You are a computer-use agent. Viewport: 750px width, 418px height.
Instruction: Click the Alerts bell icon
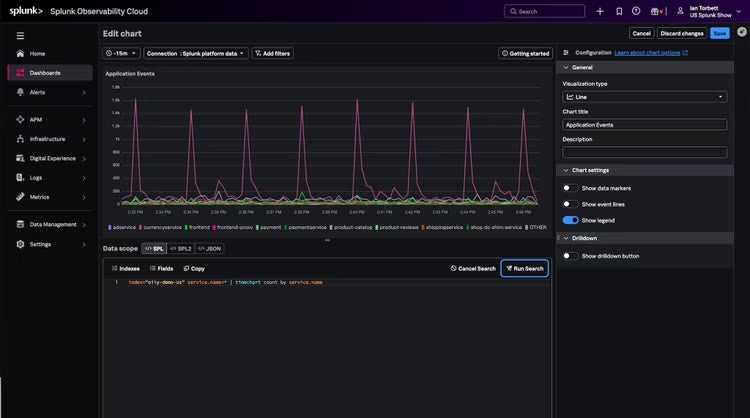click(20, 92)
